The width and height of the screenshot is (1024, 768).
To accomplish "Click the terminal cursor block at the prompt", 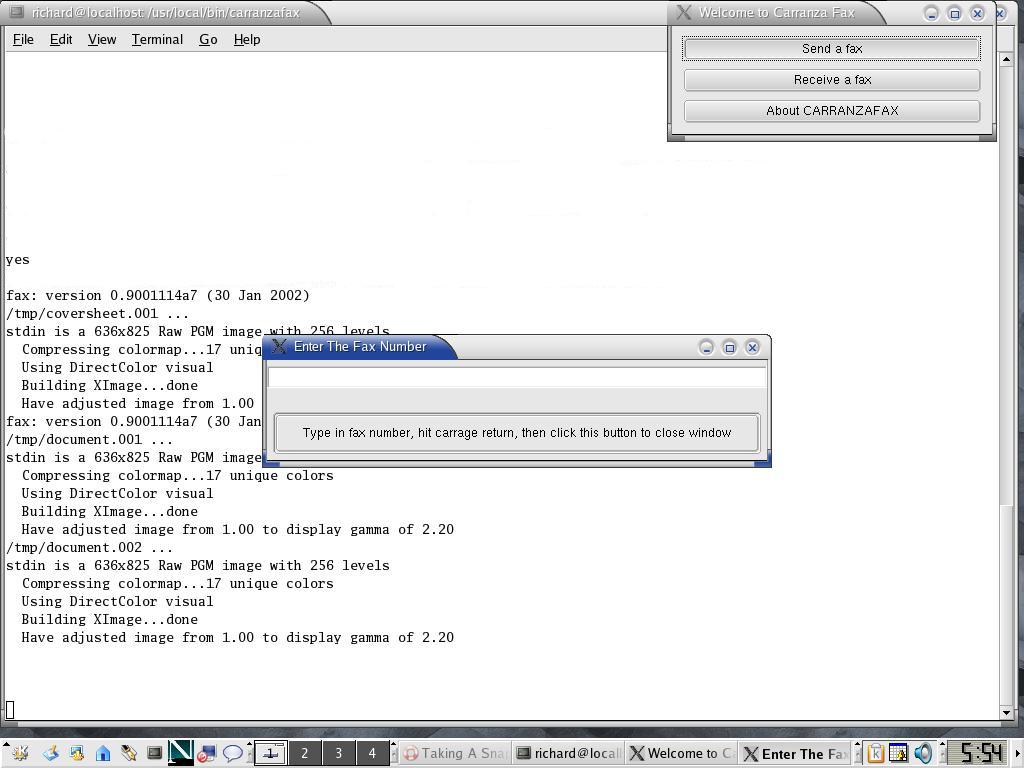I will point(10,709).
